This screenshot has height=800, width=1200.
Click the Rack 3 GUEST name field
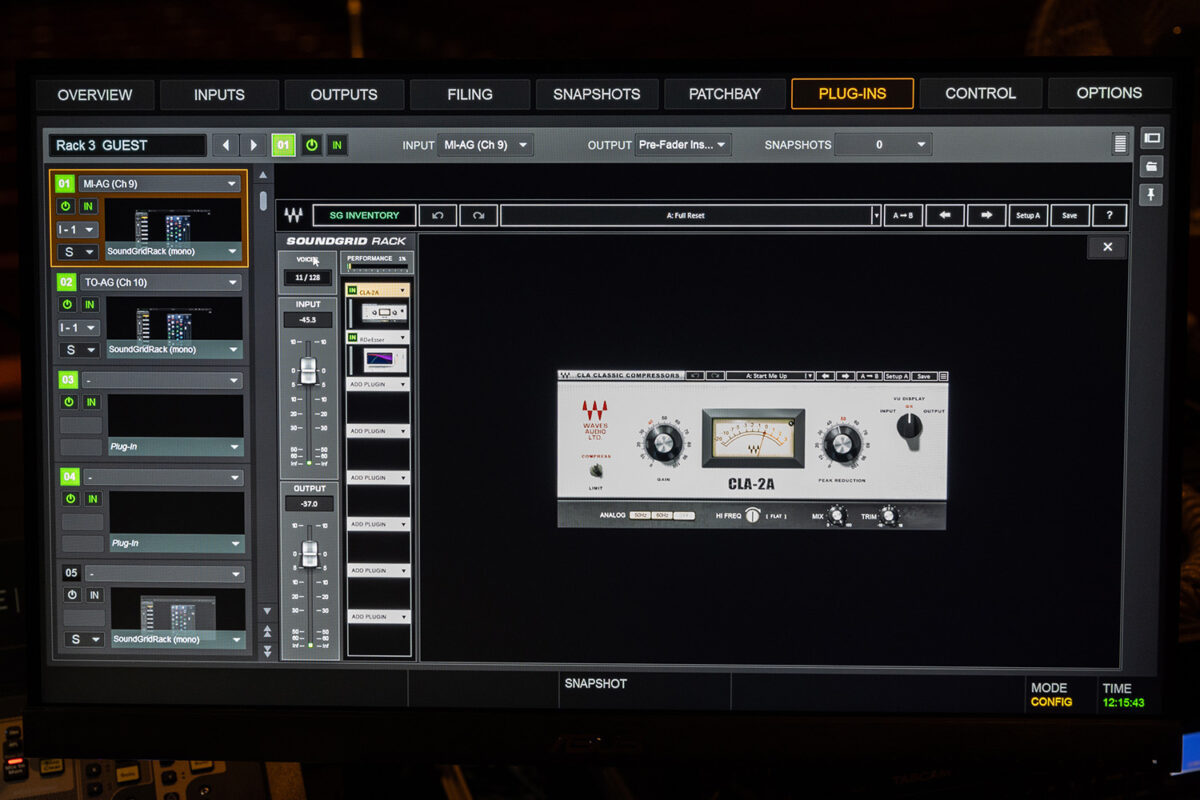point(127,145)
